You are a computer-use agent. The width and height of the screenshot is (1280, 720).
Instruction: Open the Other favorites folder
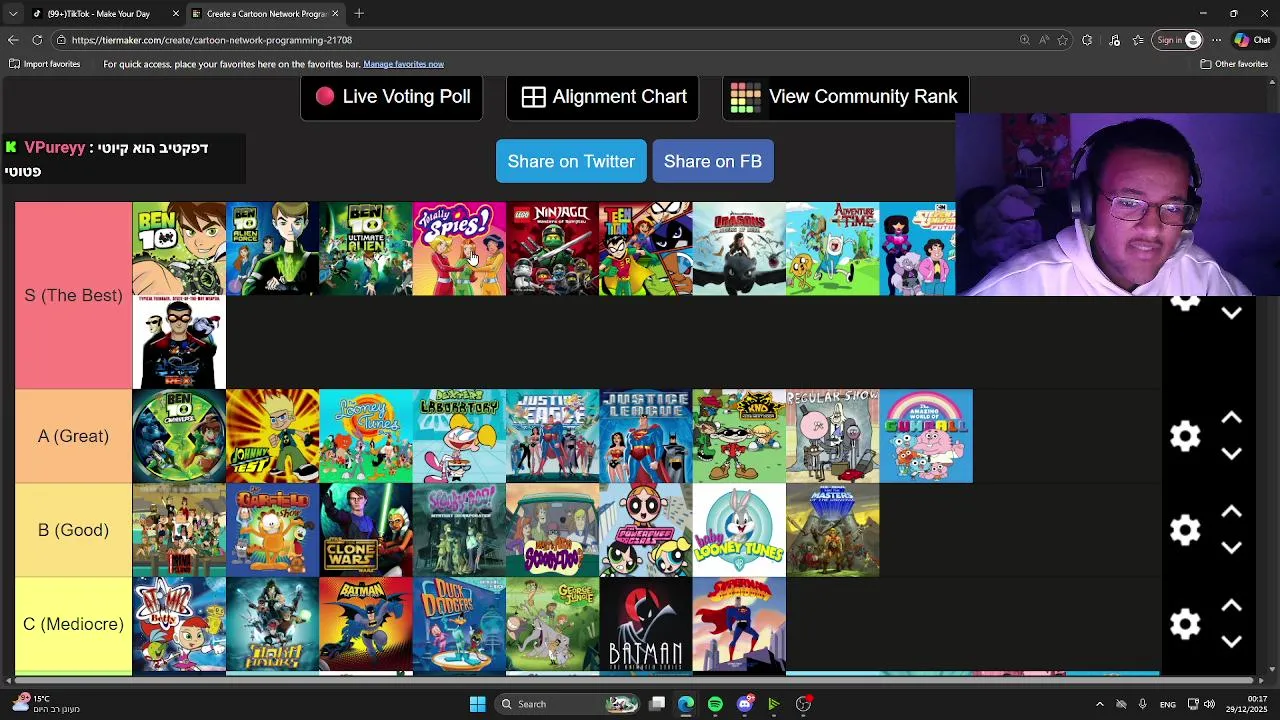pos(1234,64)
